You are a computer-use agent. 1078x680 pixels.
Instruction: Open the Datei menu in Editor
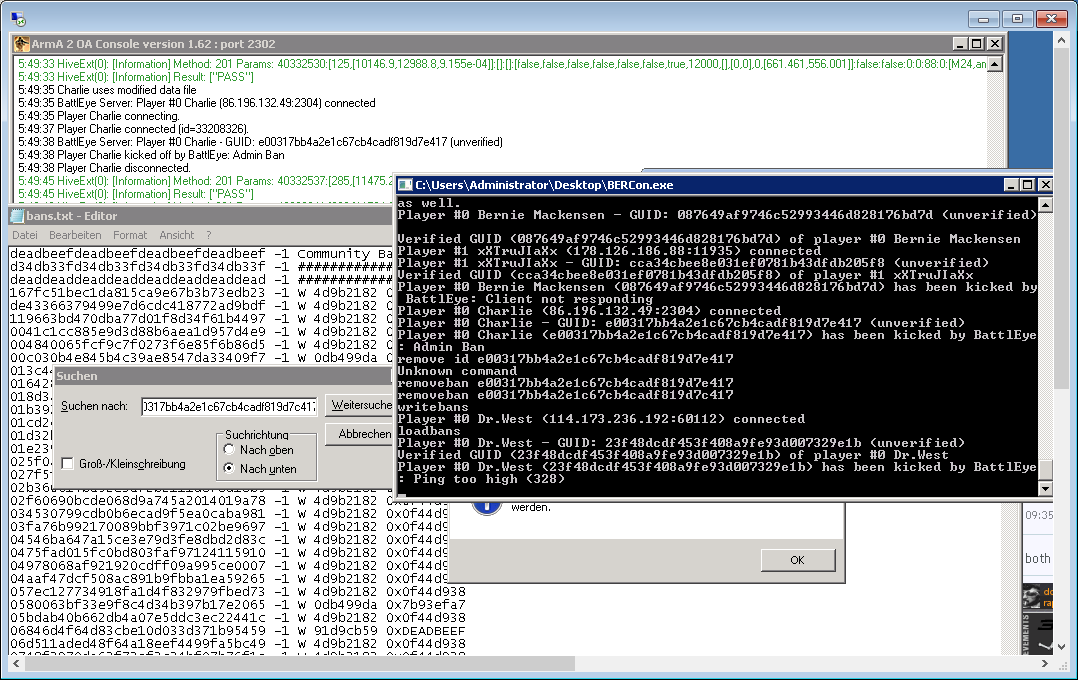coord(24,235)
